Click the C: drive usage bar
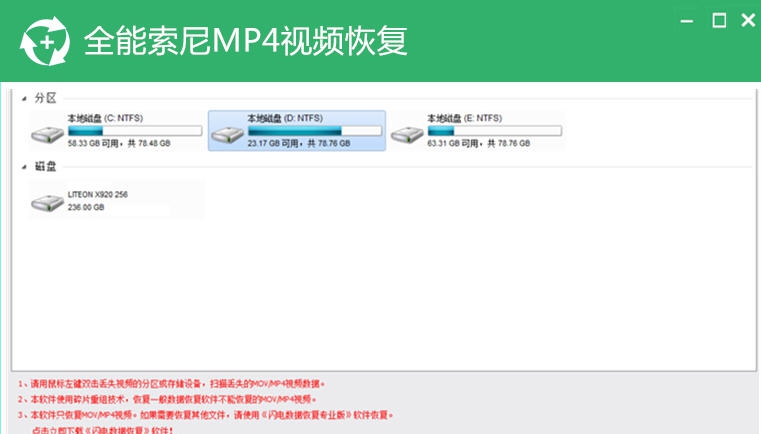This screenshot has width=761, height=434. click(x=135, y=131)
